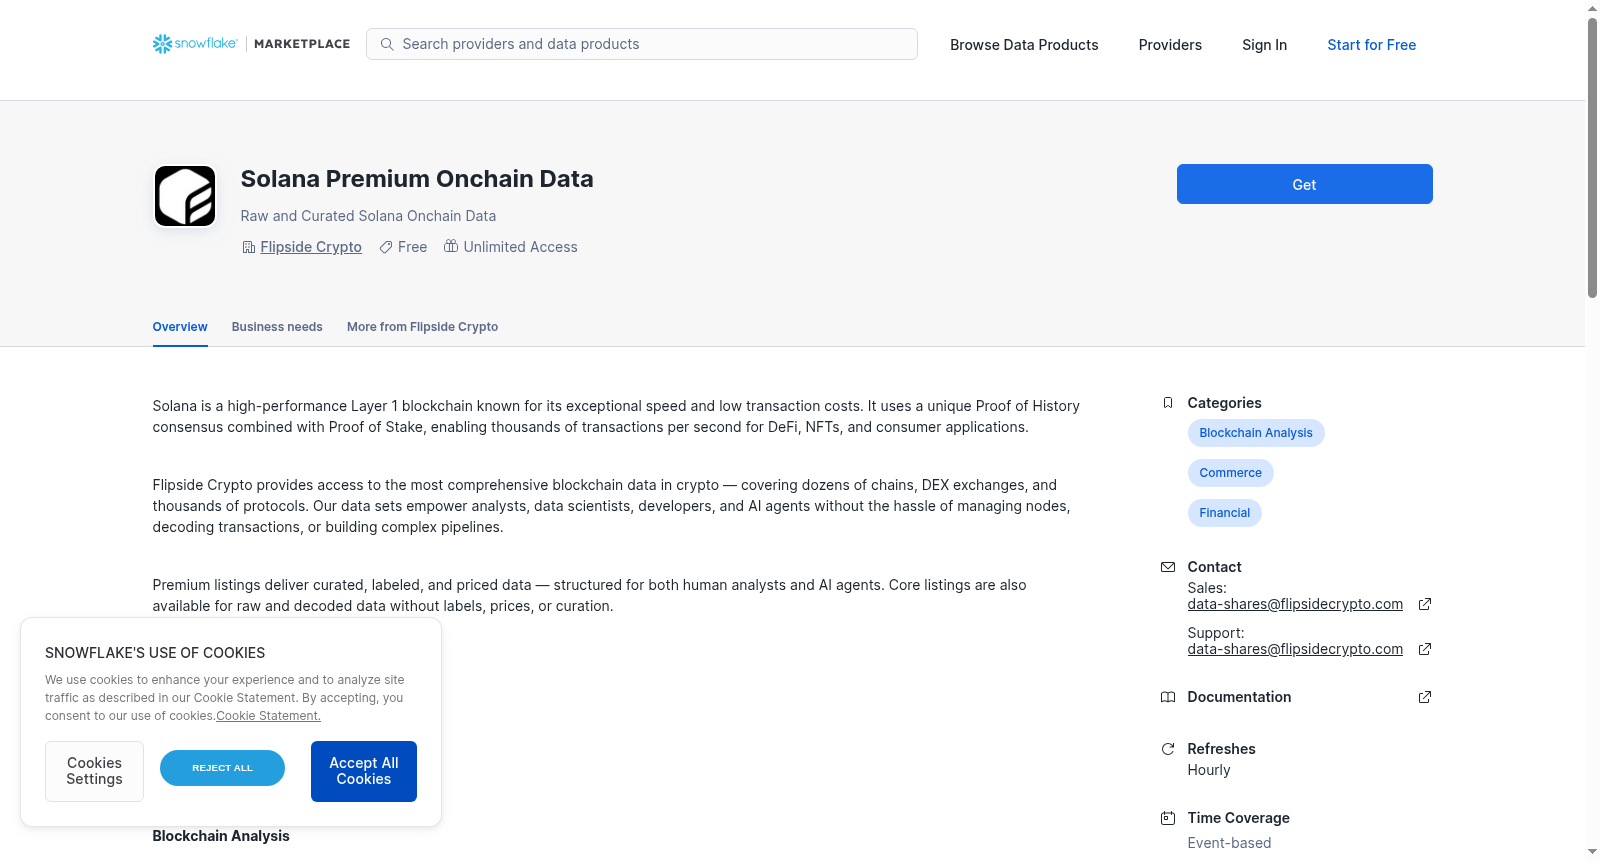Click the Unlimited Access label
The height and width of the screenshot is (861, 1600).
point(520,247)
